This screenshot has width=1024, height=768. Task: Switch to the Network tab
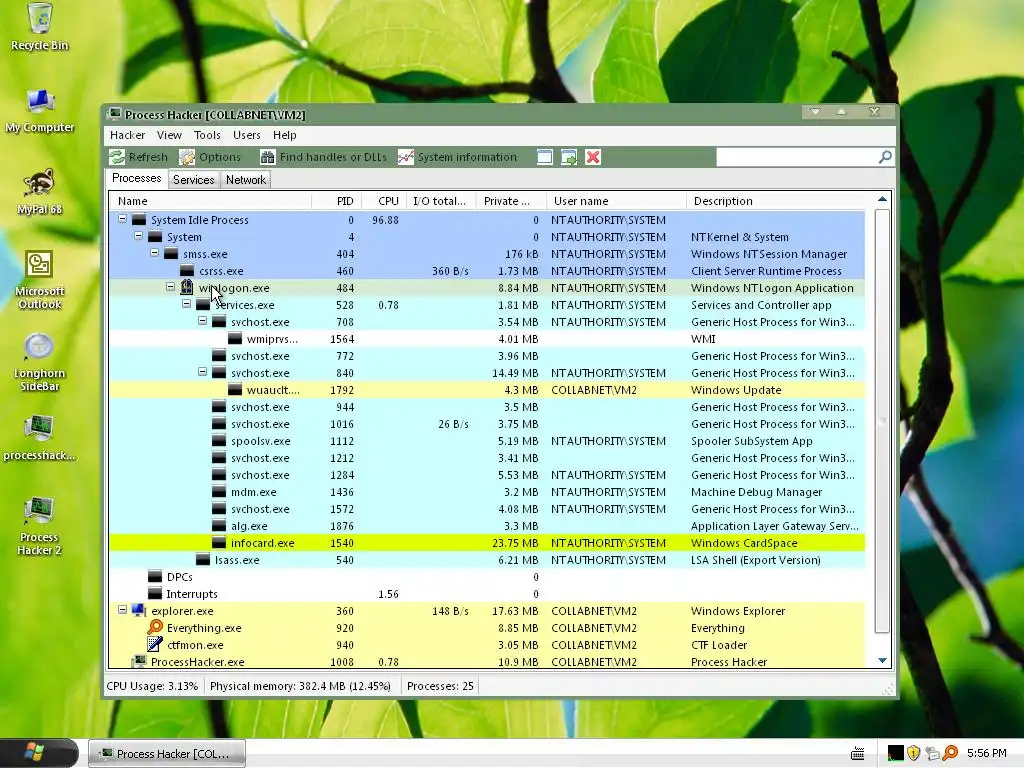click(246, 180)
